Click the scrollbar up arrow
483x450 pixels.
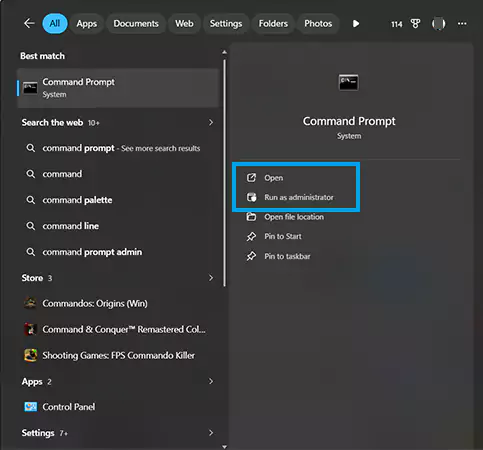click(x=225, y=52)
